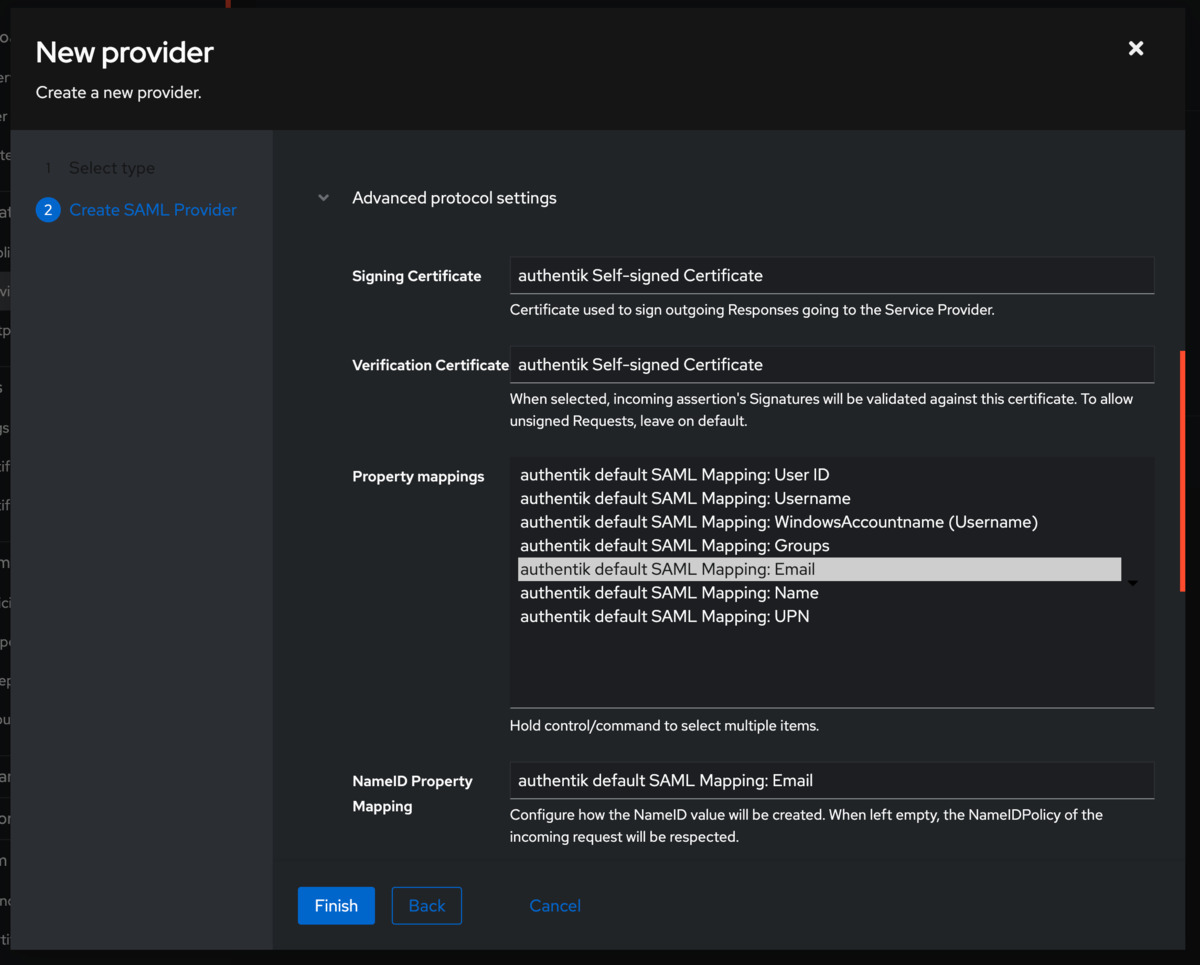Select the Groups SAML mapping

point(819,545)
